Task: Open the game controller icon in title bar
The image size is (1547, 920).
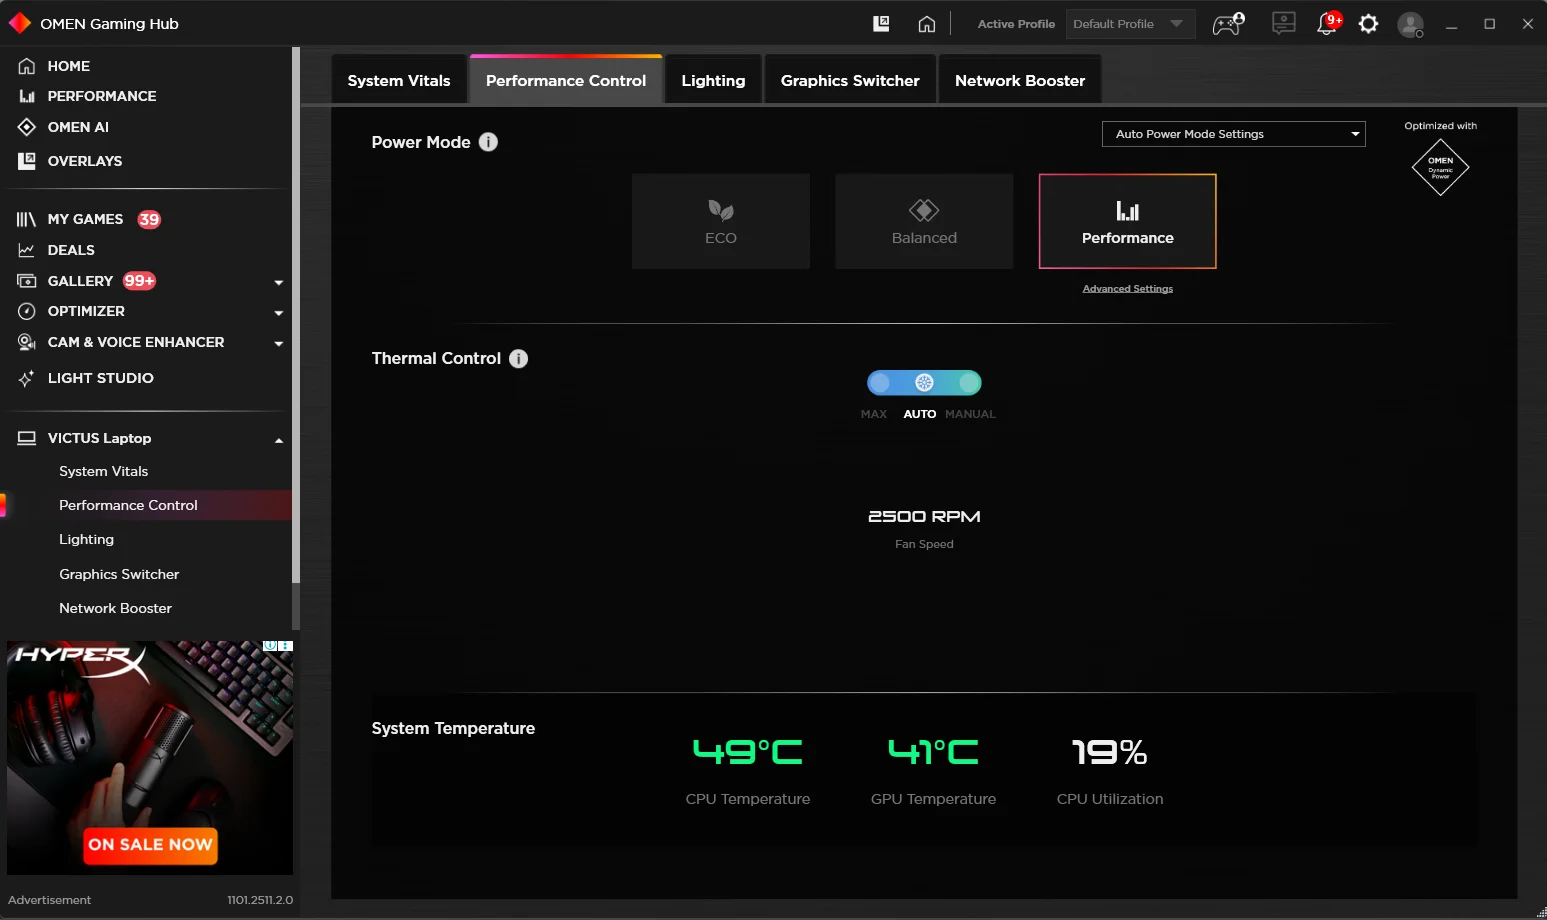Action: (1229, 24)
